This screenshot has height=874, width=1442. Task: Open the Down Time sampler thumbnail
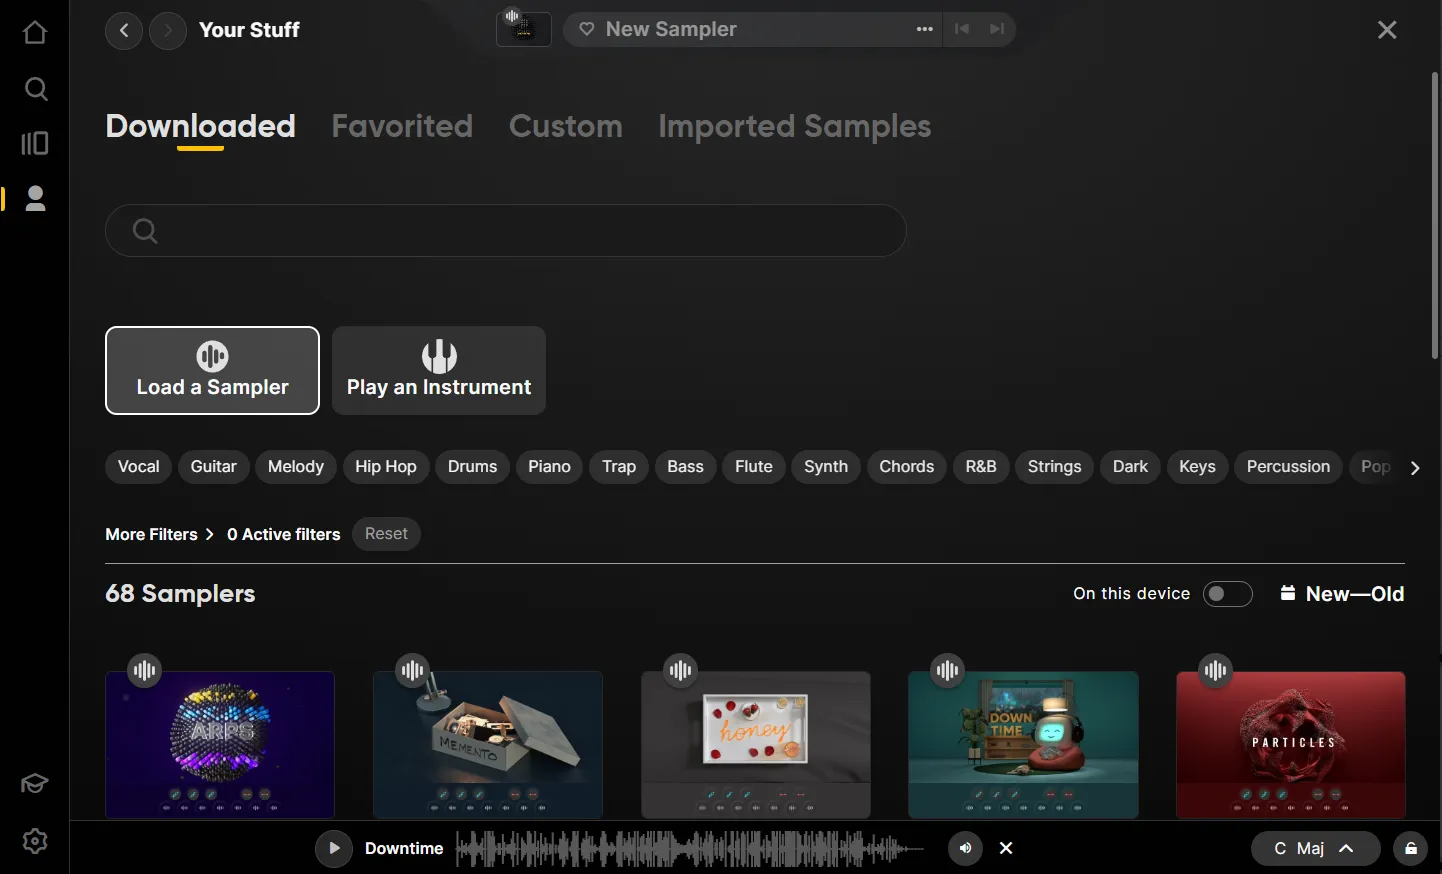click(x=1023, y=745)
